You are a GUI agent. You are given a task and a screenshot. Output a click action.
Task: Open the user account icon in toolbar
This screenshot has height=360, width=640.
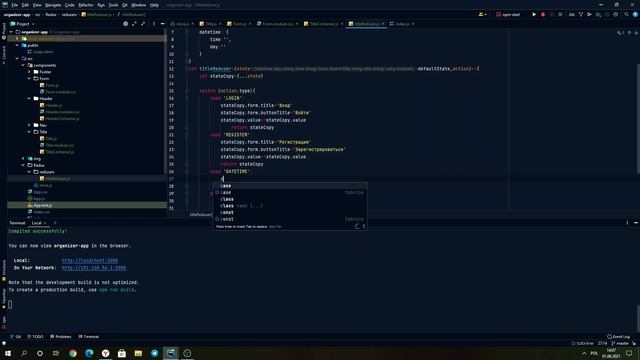pyautogui.click(x=482, y=14)
